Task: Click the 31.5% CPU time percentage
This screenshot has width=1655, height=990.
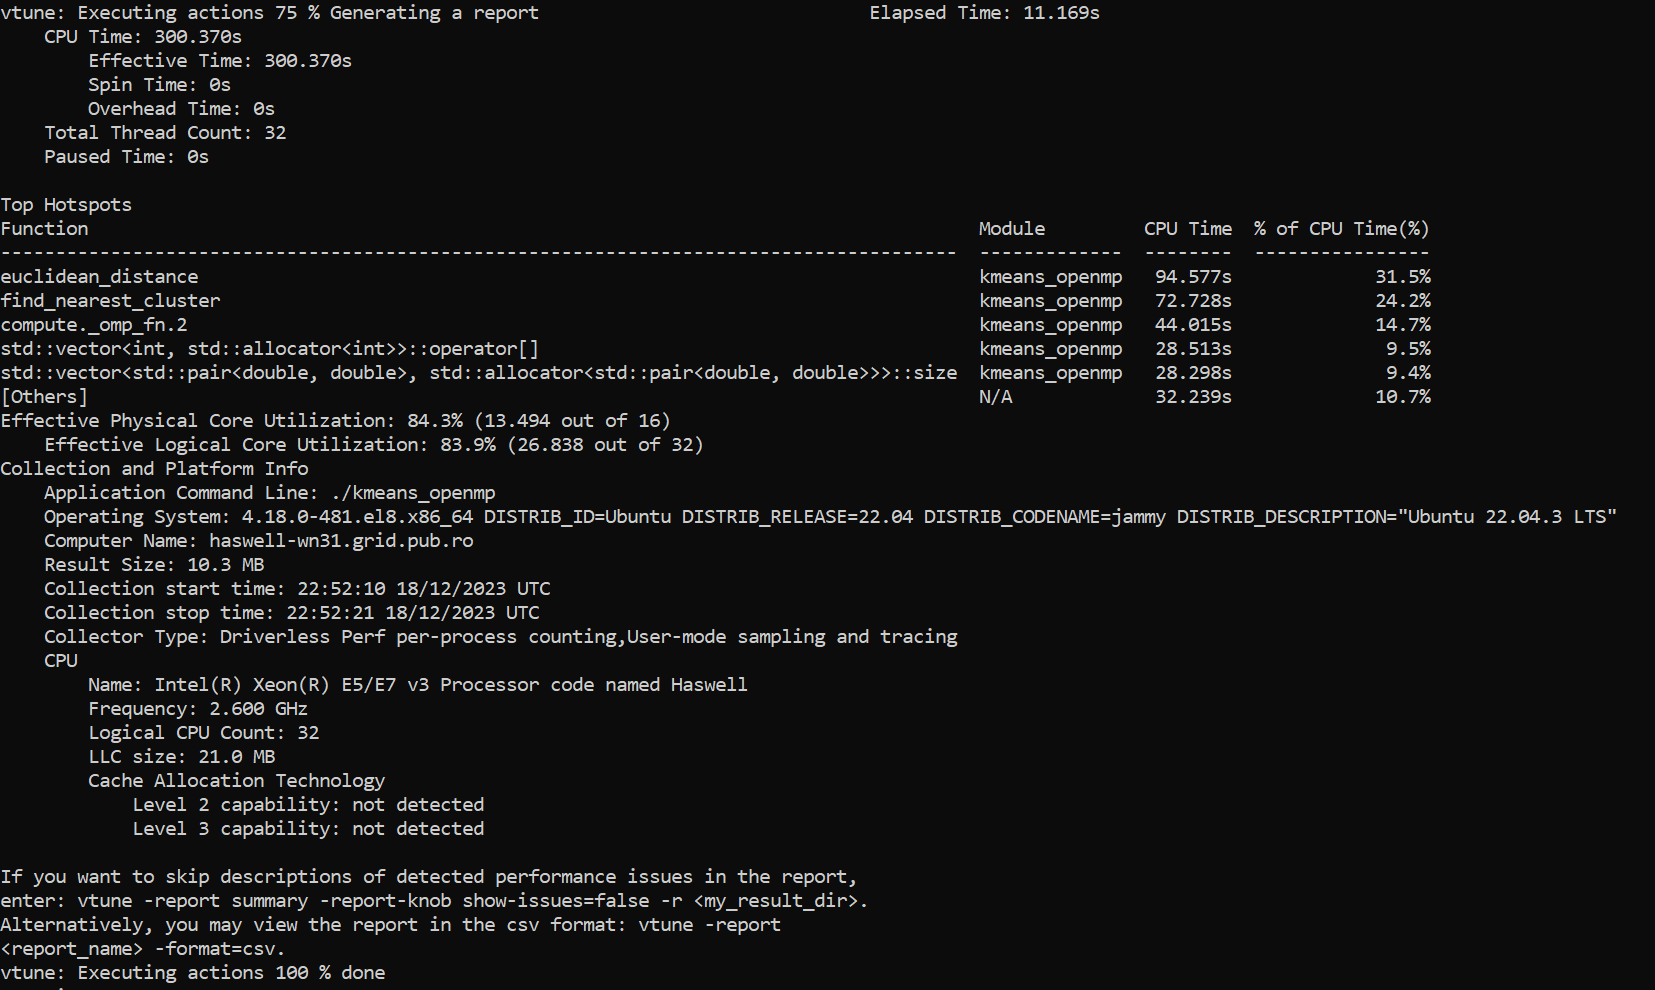Action: [1403, 277]
